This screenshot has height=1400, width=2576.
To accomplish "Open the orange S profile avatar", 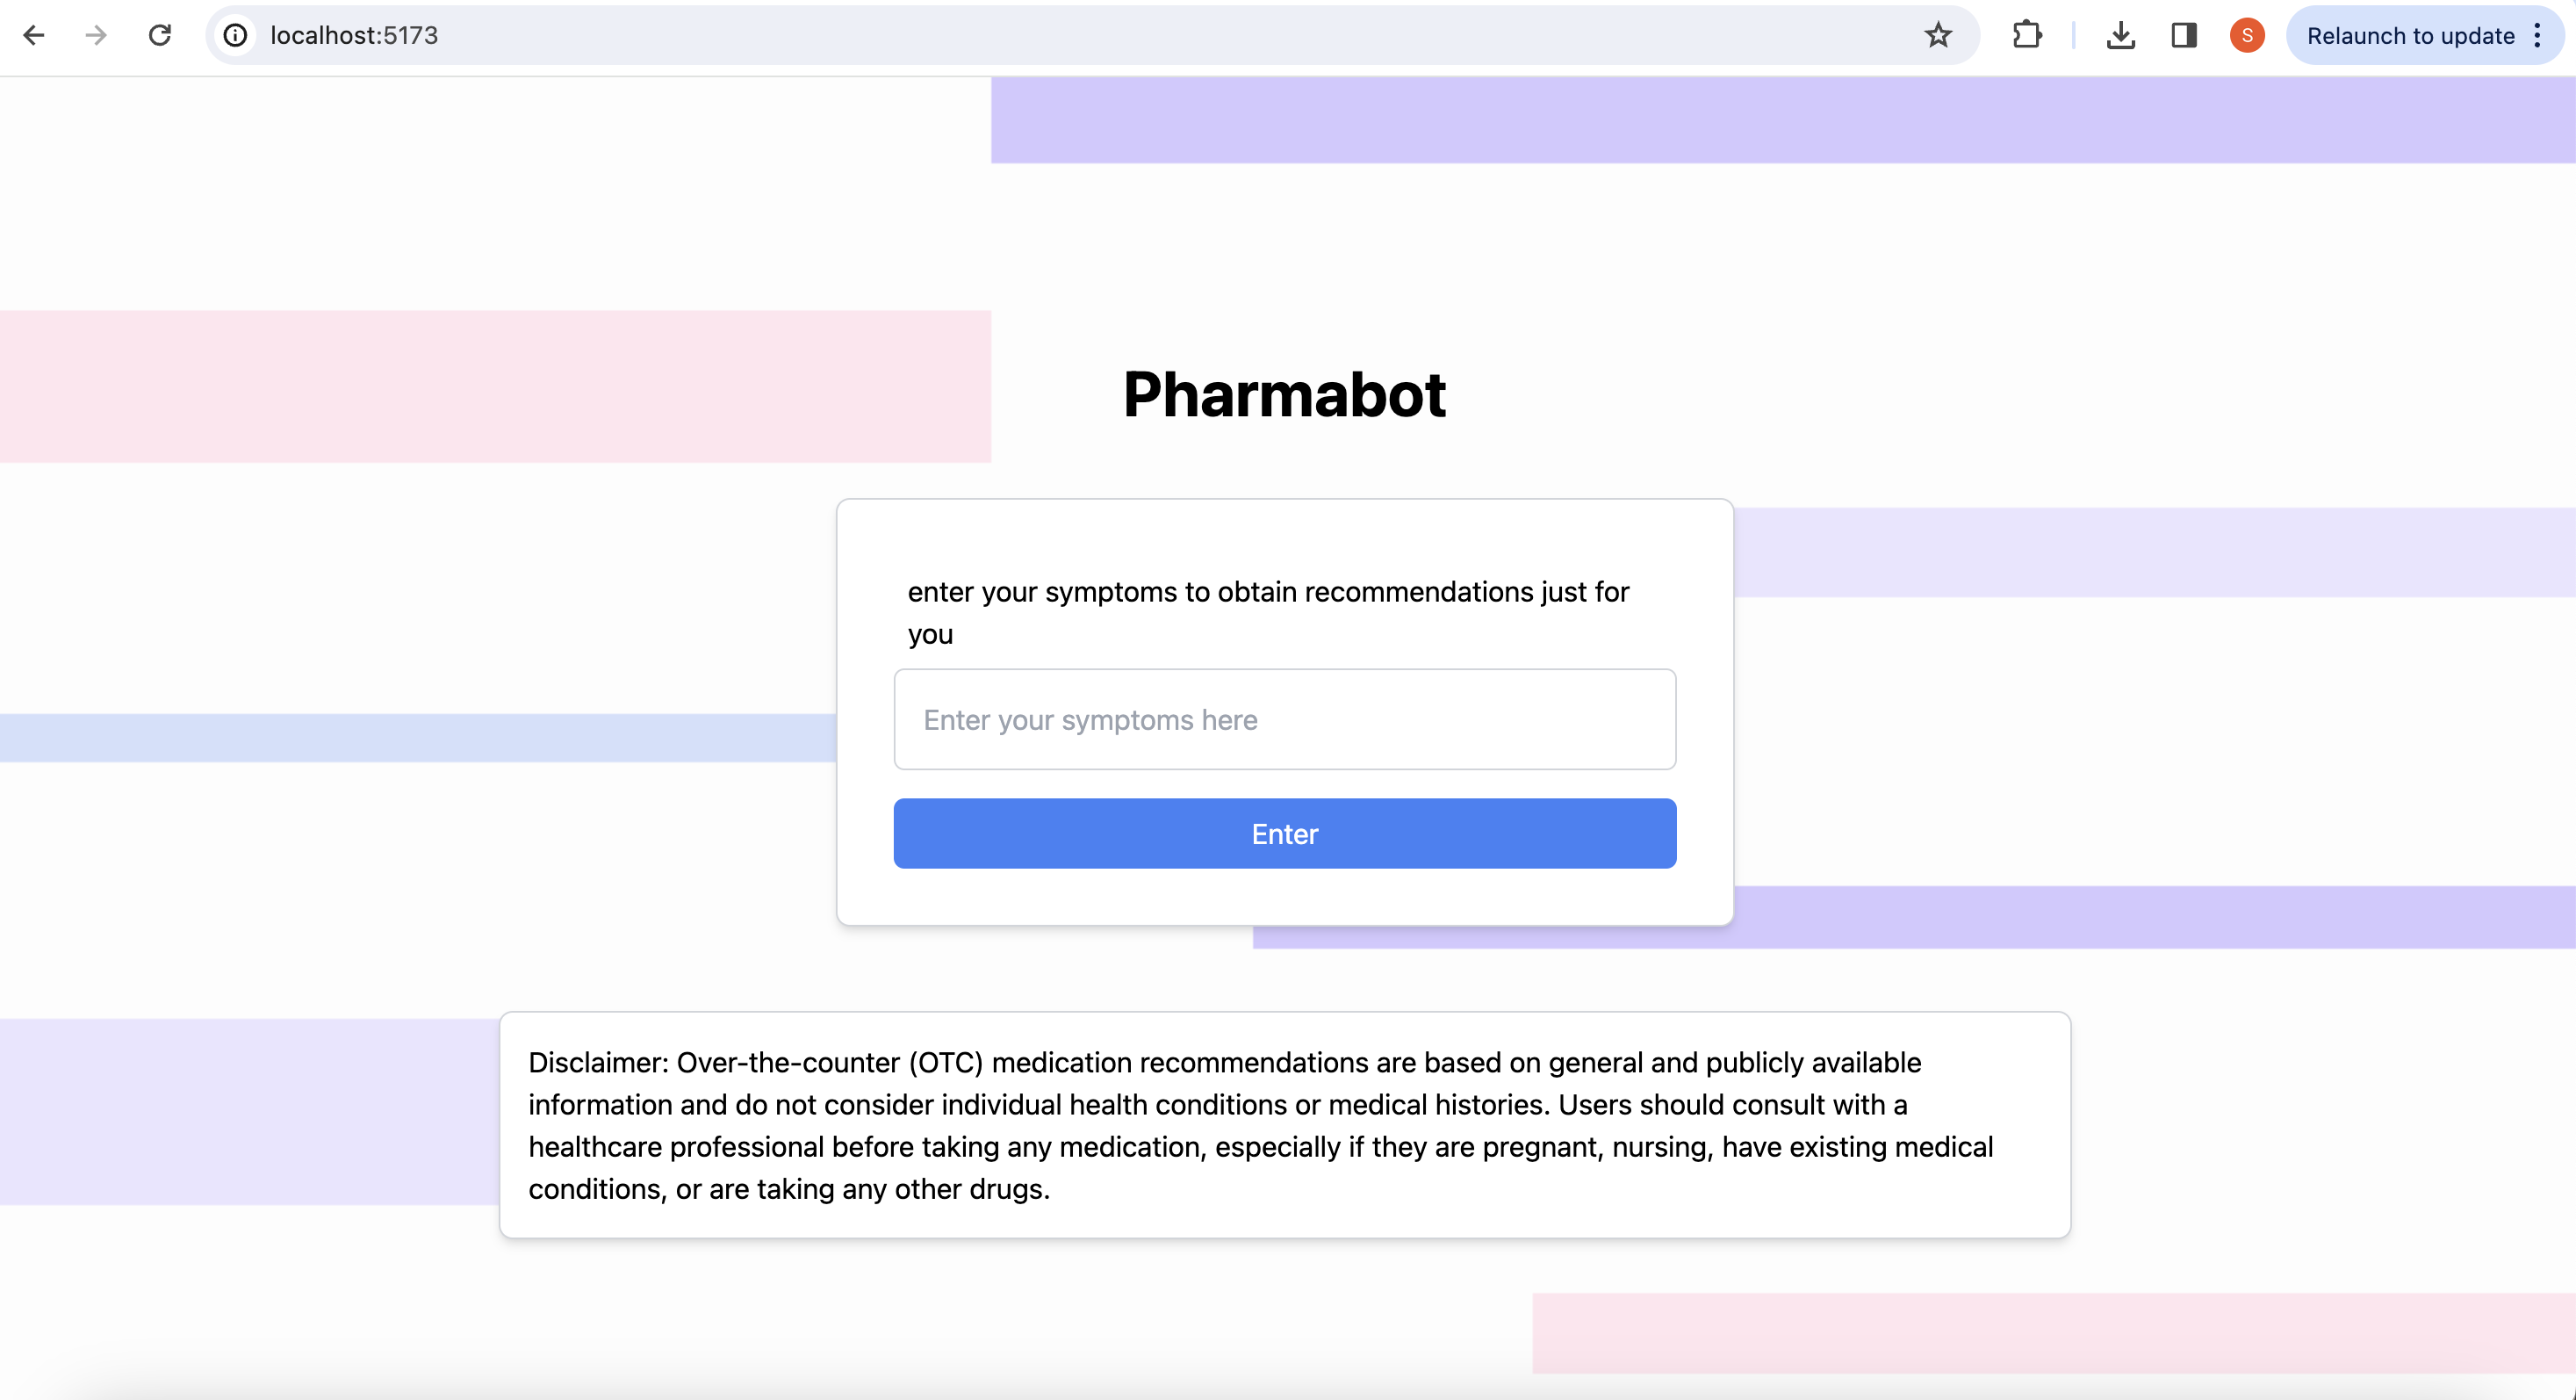I will point(2246,35).
